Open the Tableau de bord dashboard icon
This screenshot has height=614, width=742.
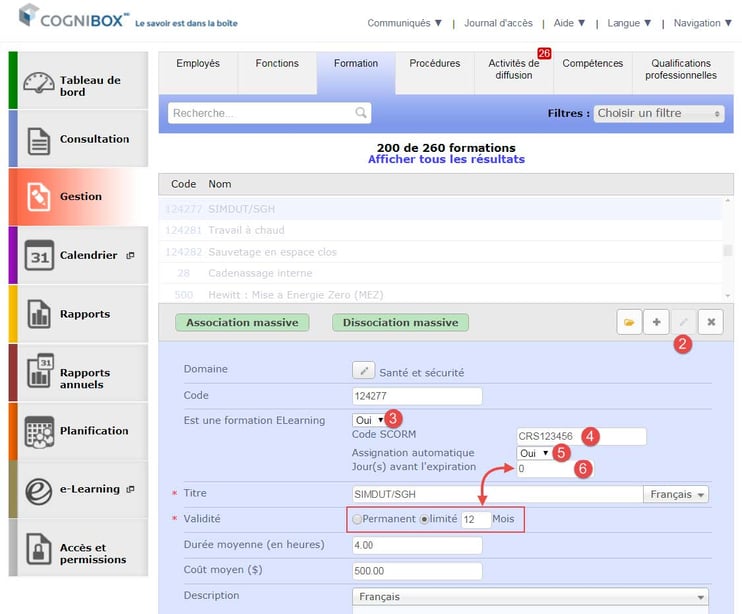pos(39,84)
